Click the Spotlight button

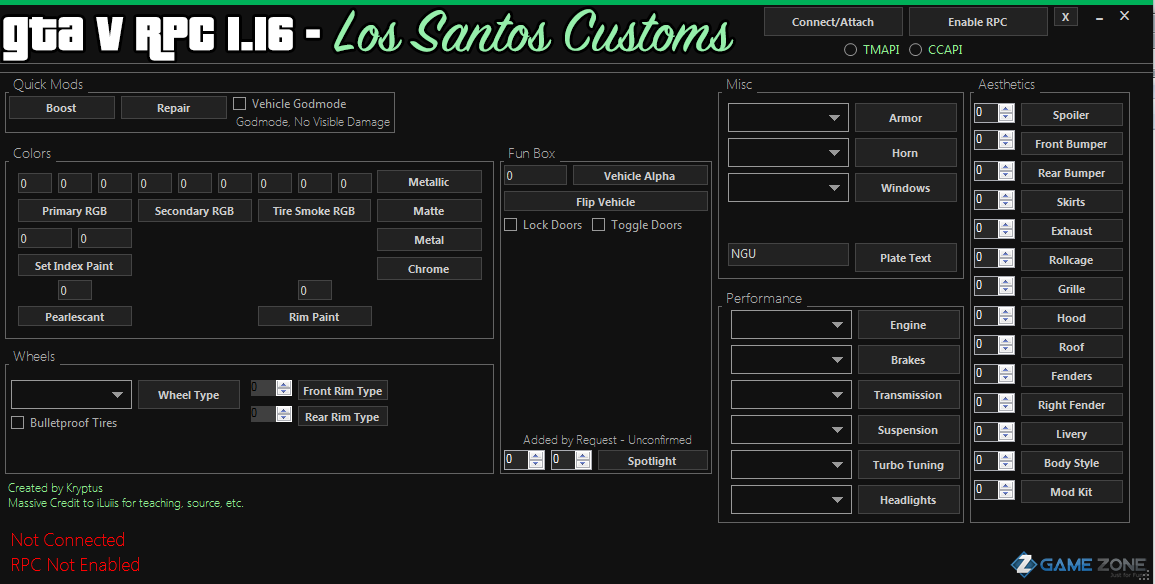click(652, 461)
